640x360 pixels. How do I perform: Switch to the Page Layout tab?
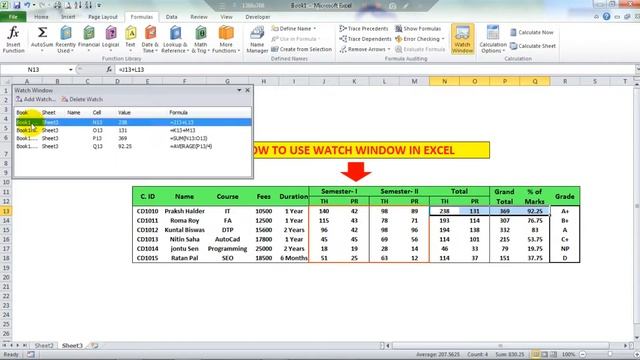point(102,17)
